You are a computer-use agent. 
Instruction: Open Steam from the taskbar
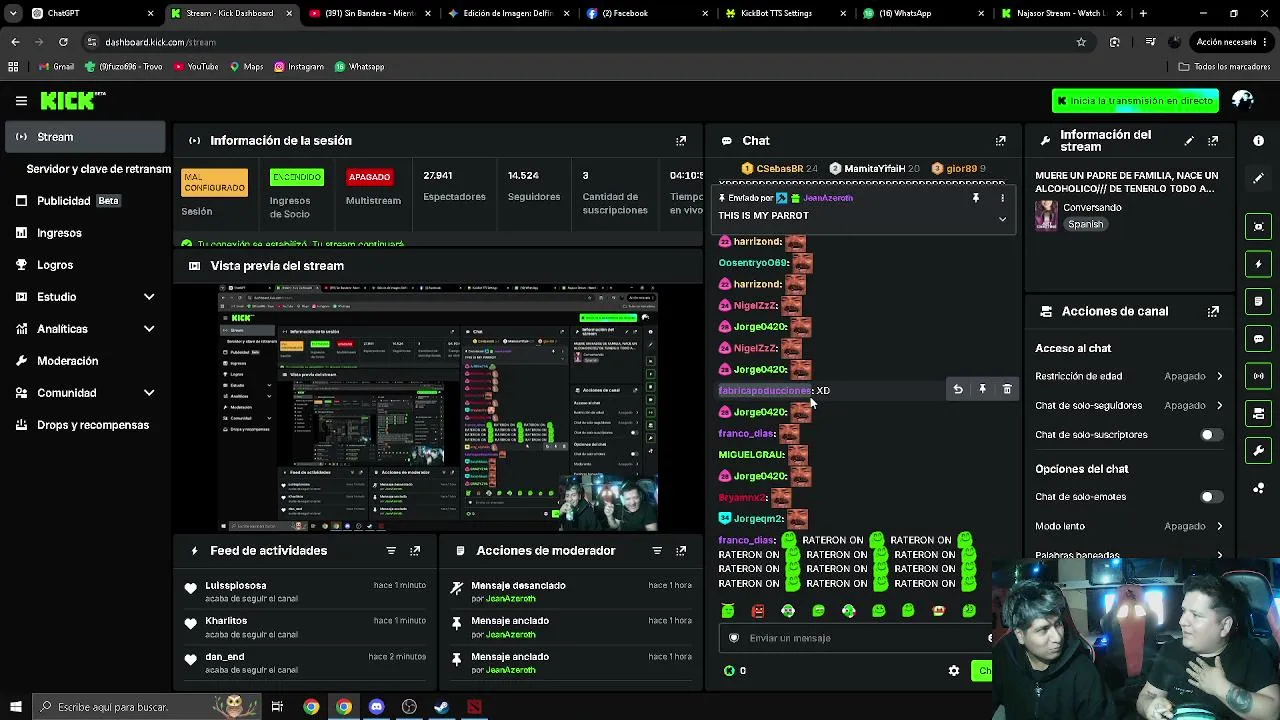tap(441, 707)
